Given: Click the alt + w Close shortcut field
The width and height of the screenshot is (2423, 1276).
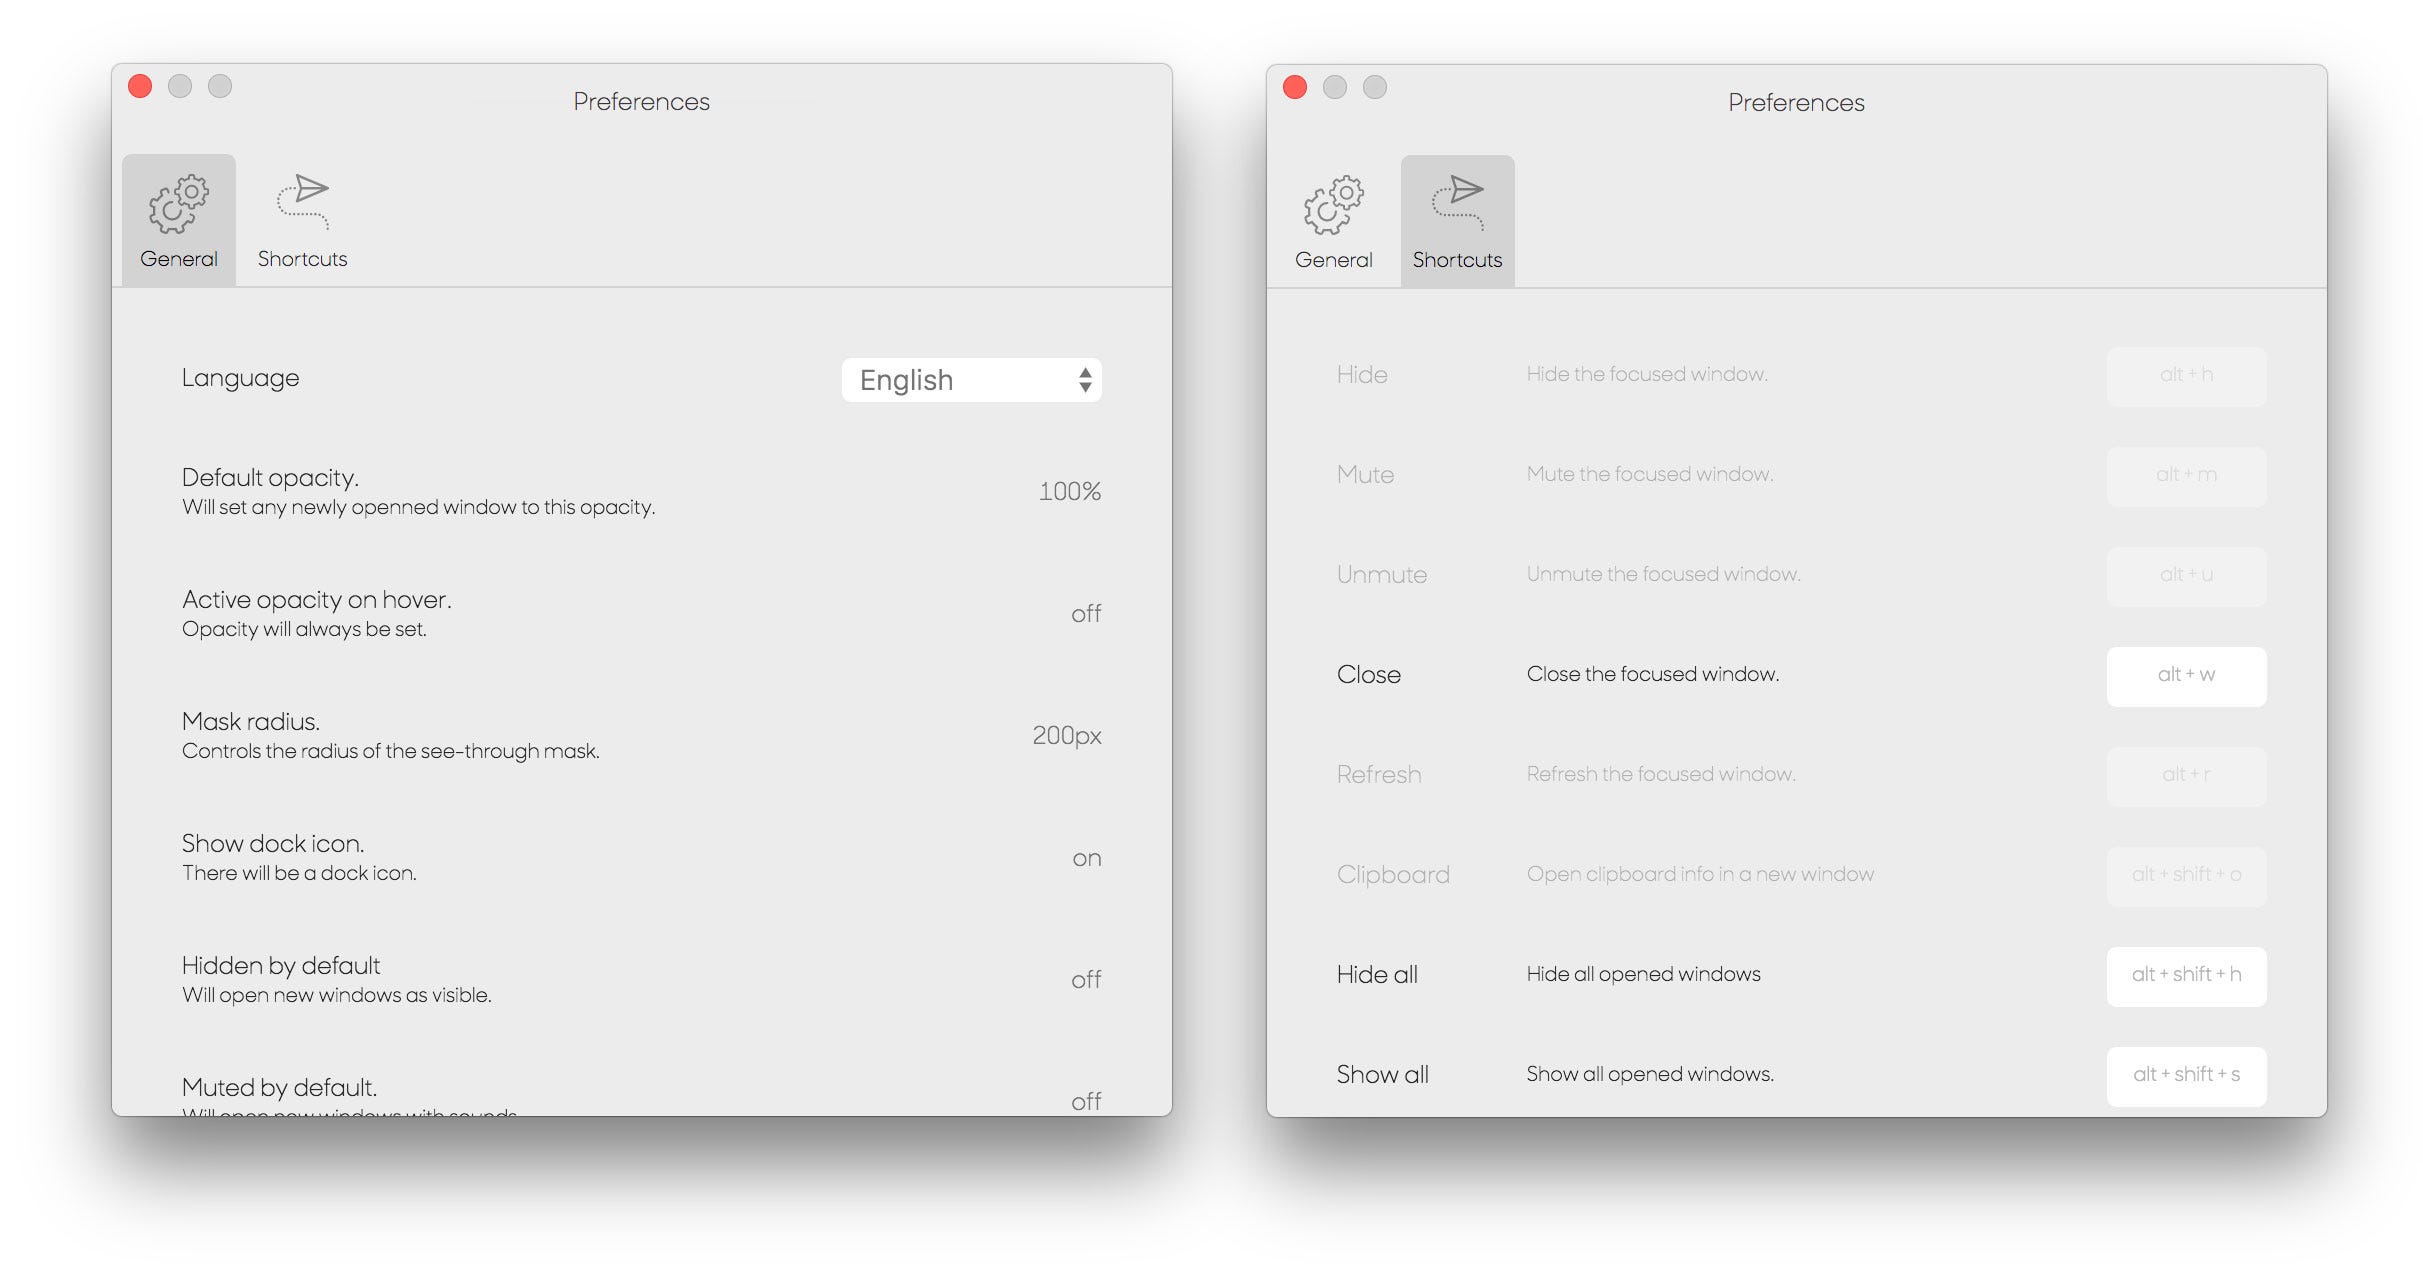Looking at the screenshot, I should (x=2186, y=676).
